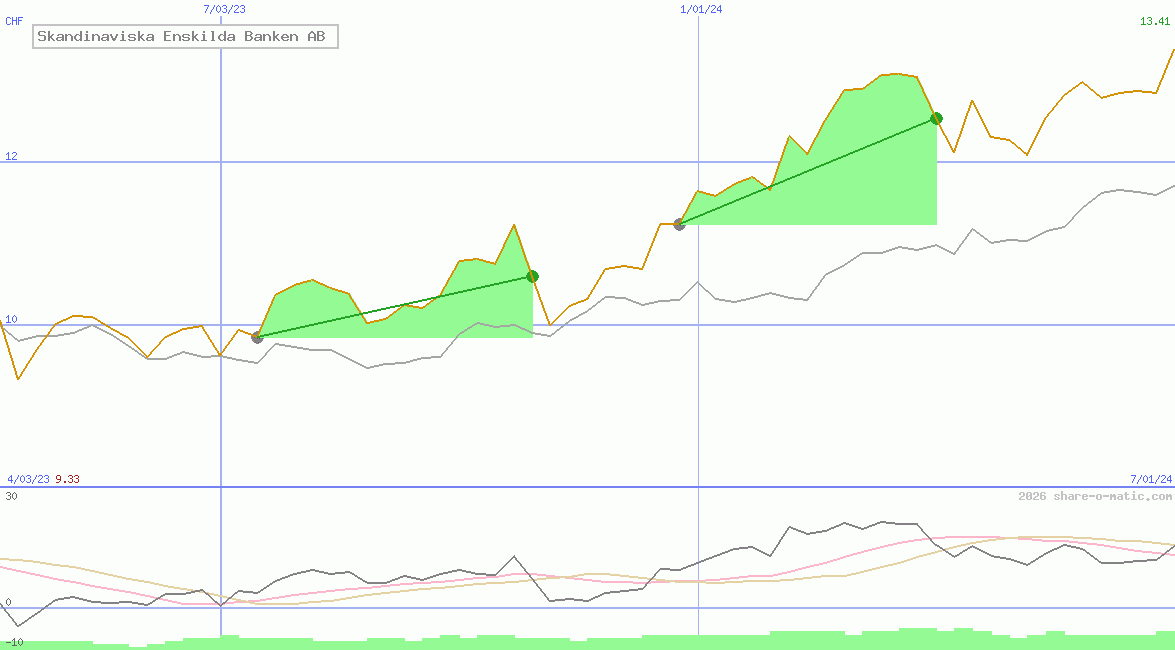Viewport: 1175px width, 650px height.
Task: Click the 0 indicator baseline label
Action: pos(8,602)
